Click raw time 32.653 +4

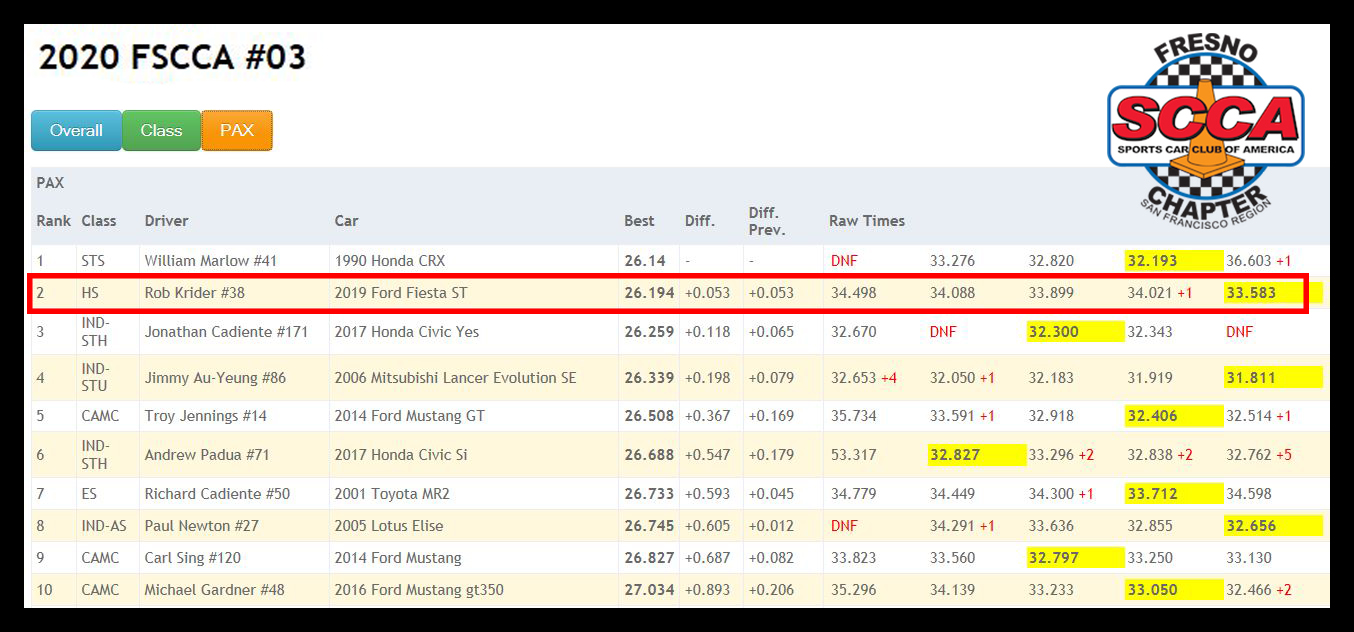click(864, 377)
